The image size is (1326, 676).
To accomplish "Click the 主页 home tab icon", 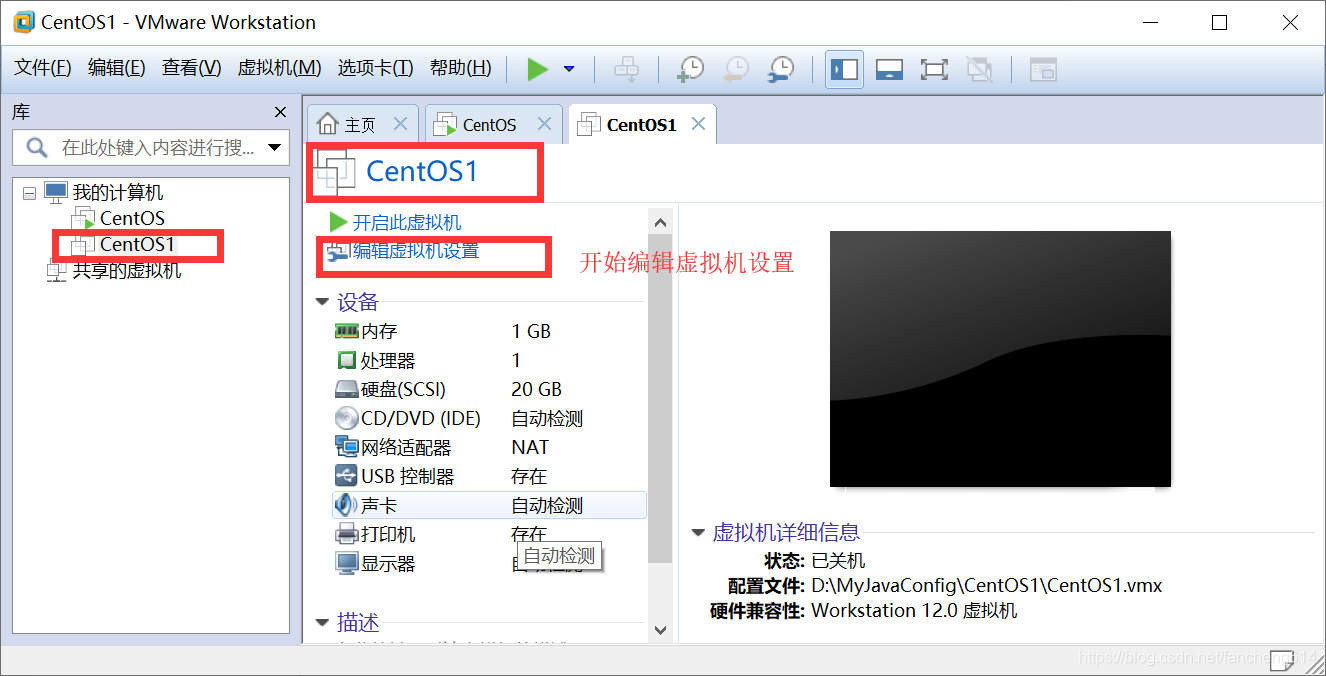I will pyautogui.click(x=327, y=124).
